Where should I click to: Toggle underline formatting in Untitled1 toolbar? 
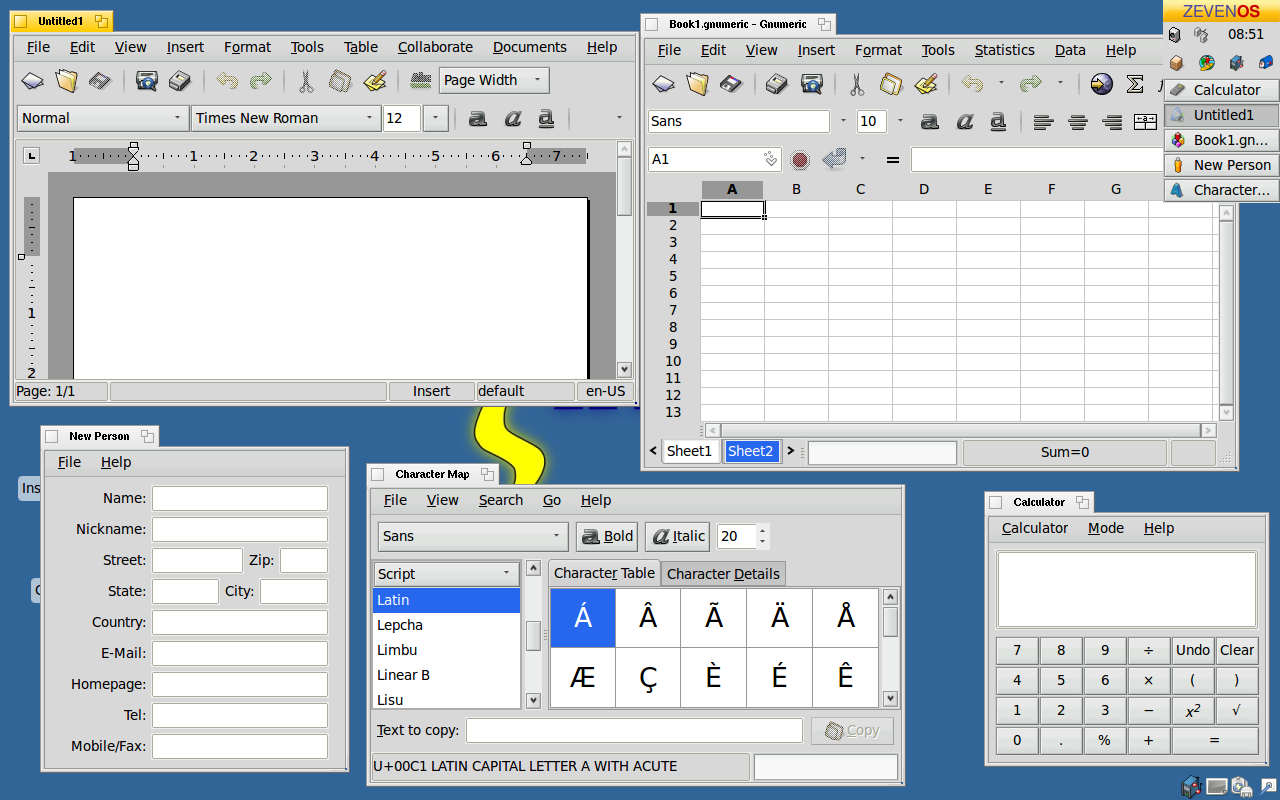tap(546, 119)
